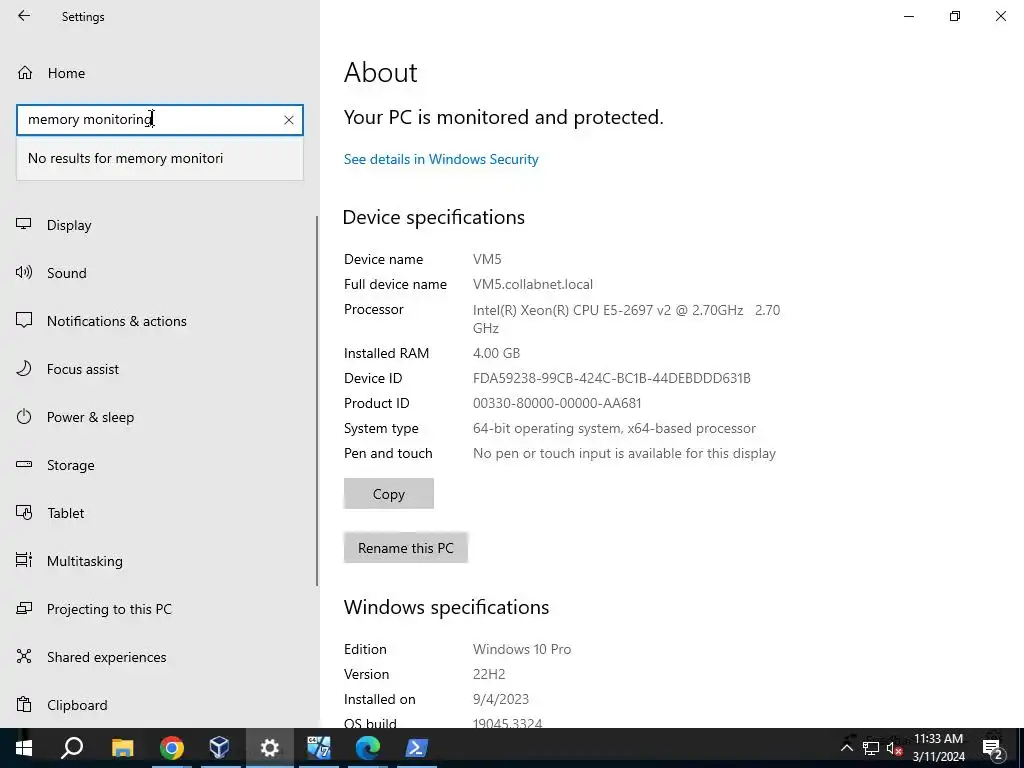Screen dimensions: 1024x768
Task: Launch File Explorer from the taskbar
Action: tap(122, 748)
